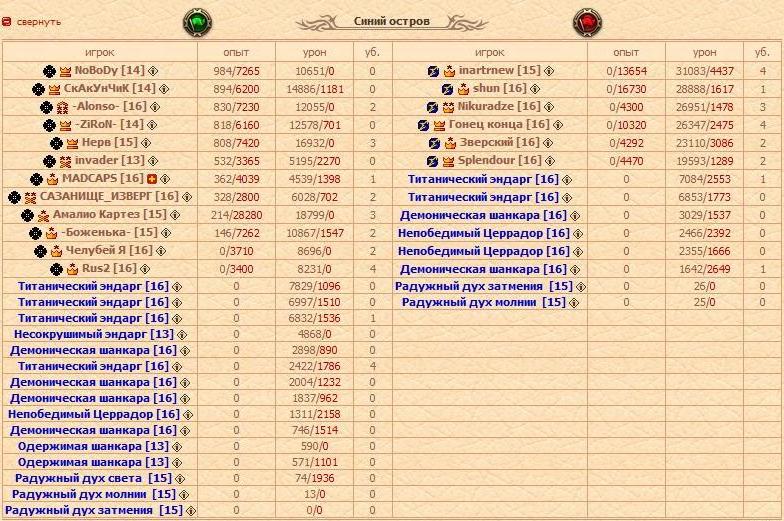Open Радужный дух молнии [15] in right table

pos(484,302)
